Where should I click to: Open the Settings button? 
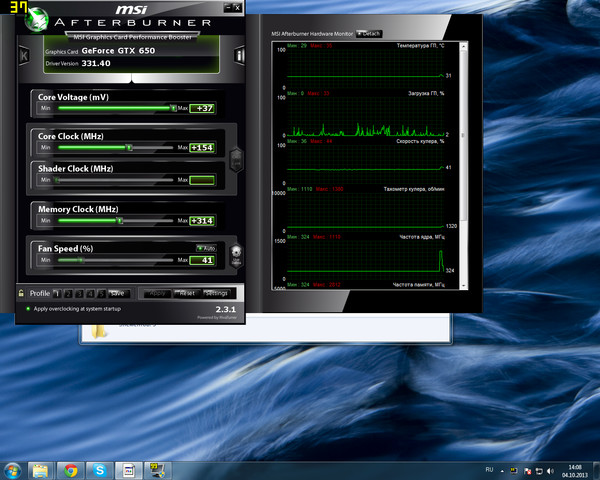pos(217,294)
